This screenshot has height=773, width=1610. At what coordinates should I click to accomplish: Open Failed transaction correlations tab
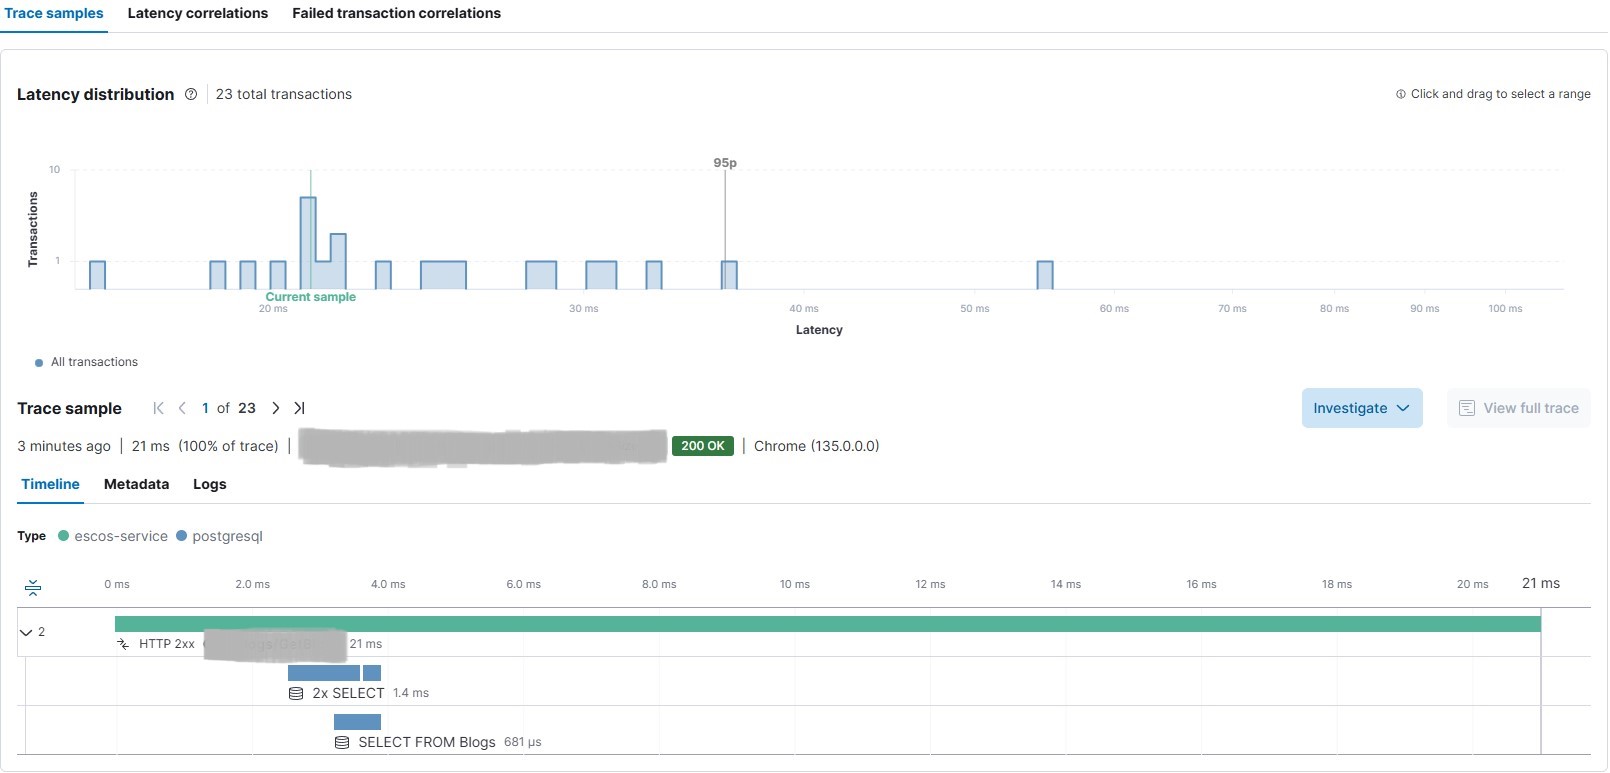pos(396,13)
